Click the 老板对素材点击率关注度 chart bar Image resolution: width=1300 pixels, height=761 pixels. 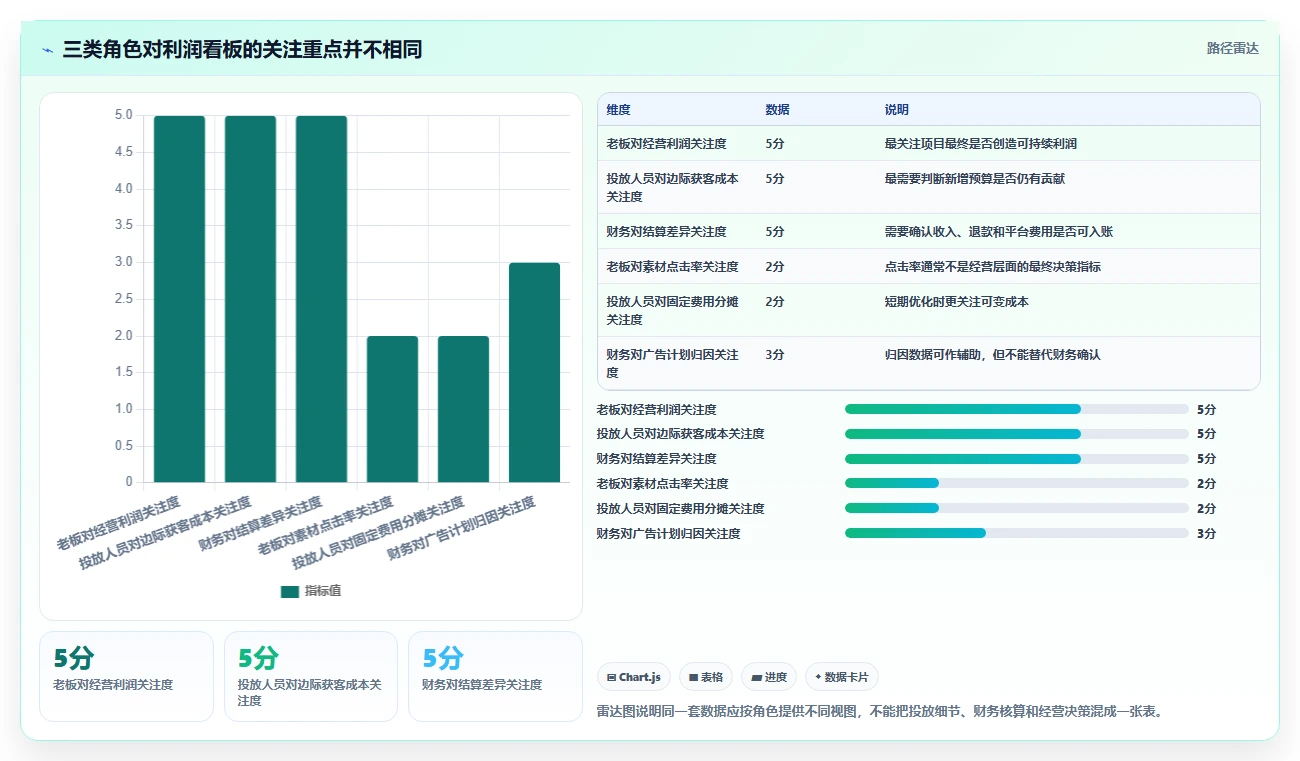(x=392, y=409)
